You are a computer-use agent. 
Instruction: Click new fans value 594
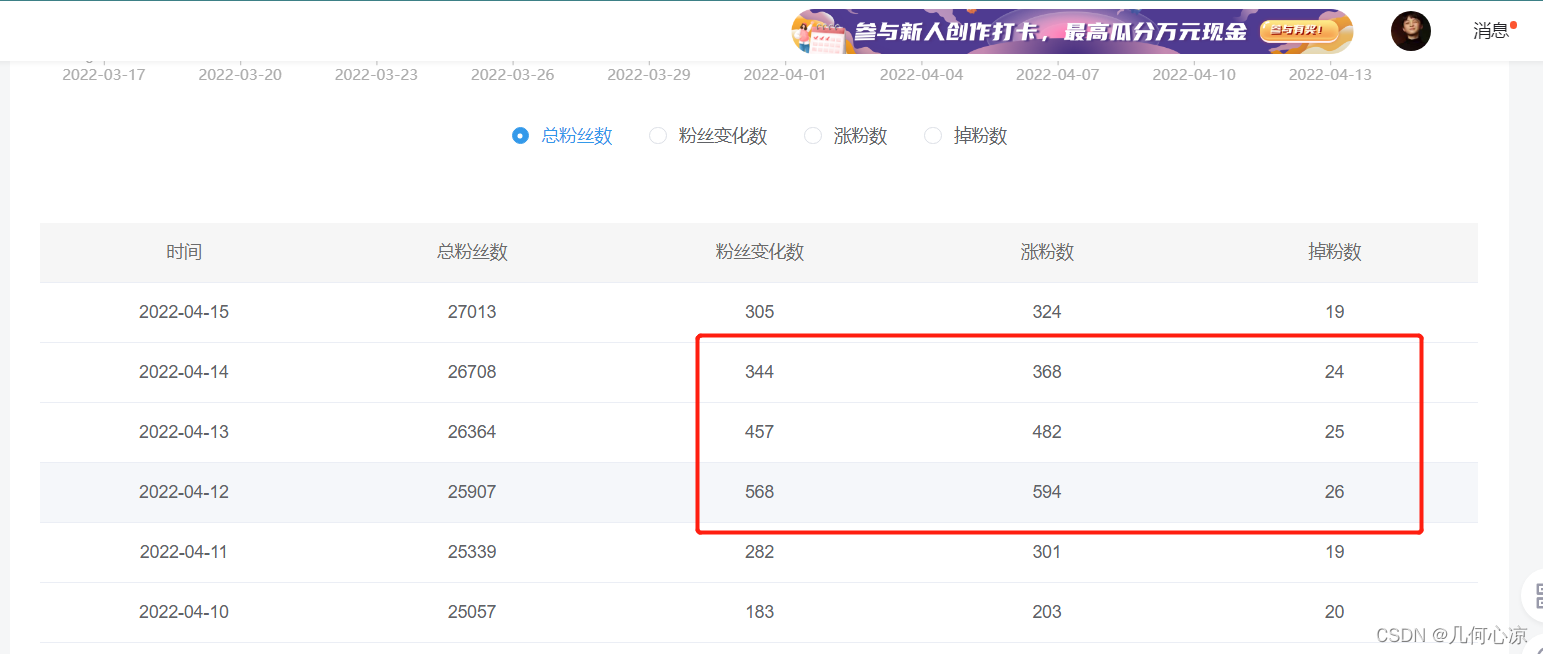tap(1047, 492)
